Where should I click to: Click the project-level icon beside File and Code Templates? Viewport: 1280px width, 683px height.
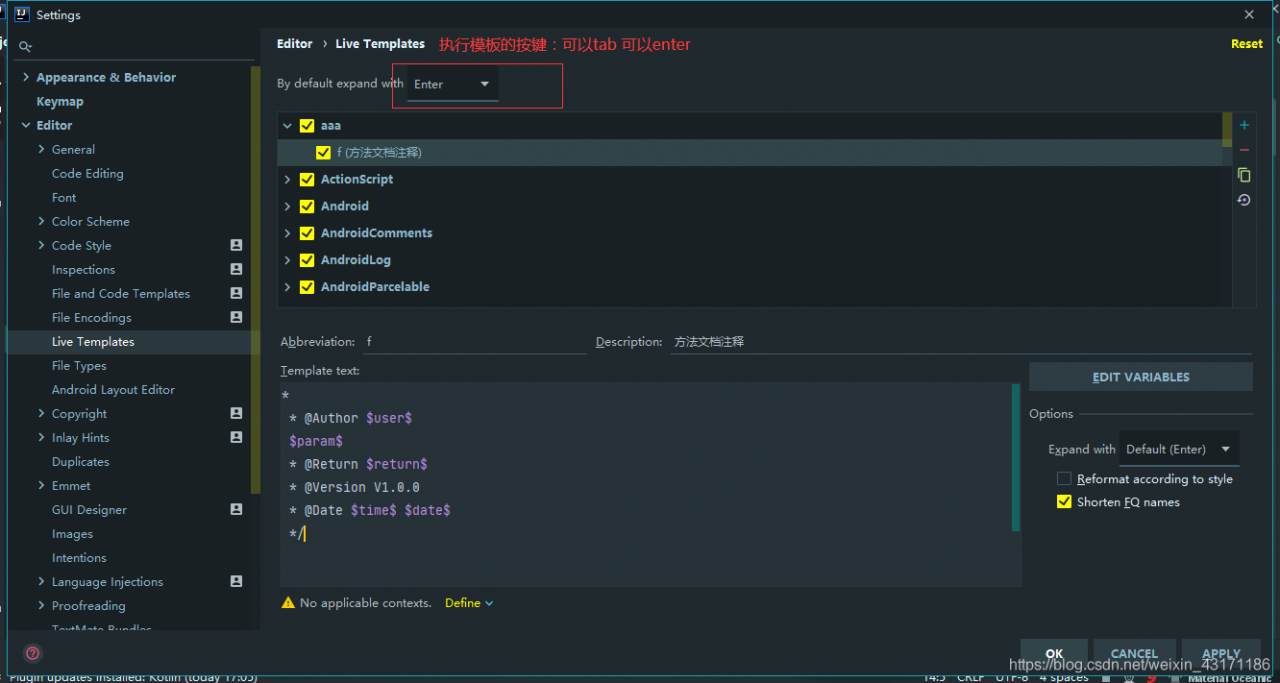(x=236, y=293)
